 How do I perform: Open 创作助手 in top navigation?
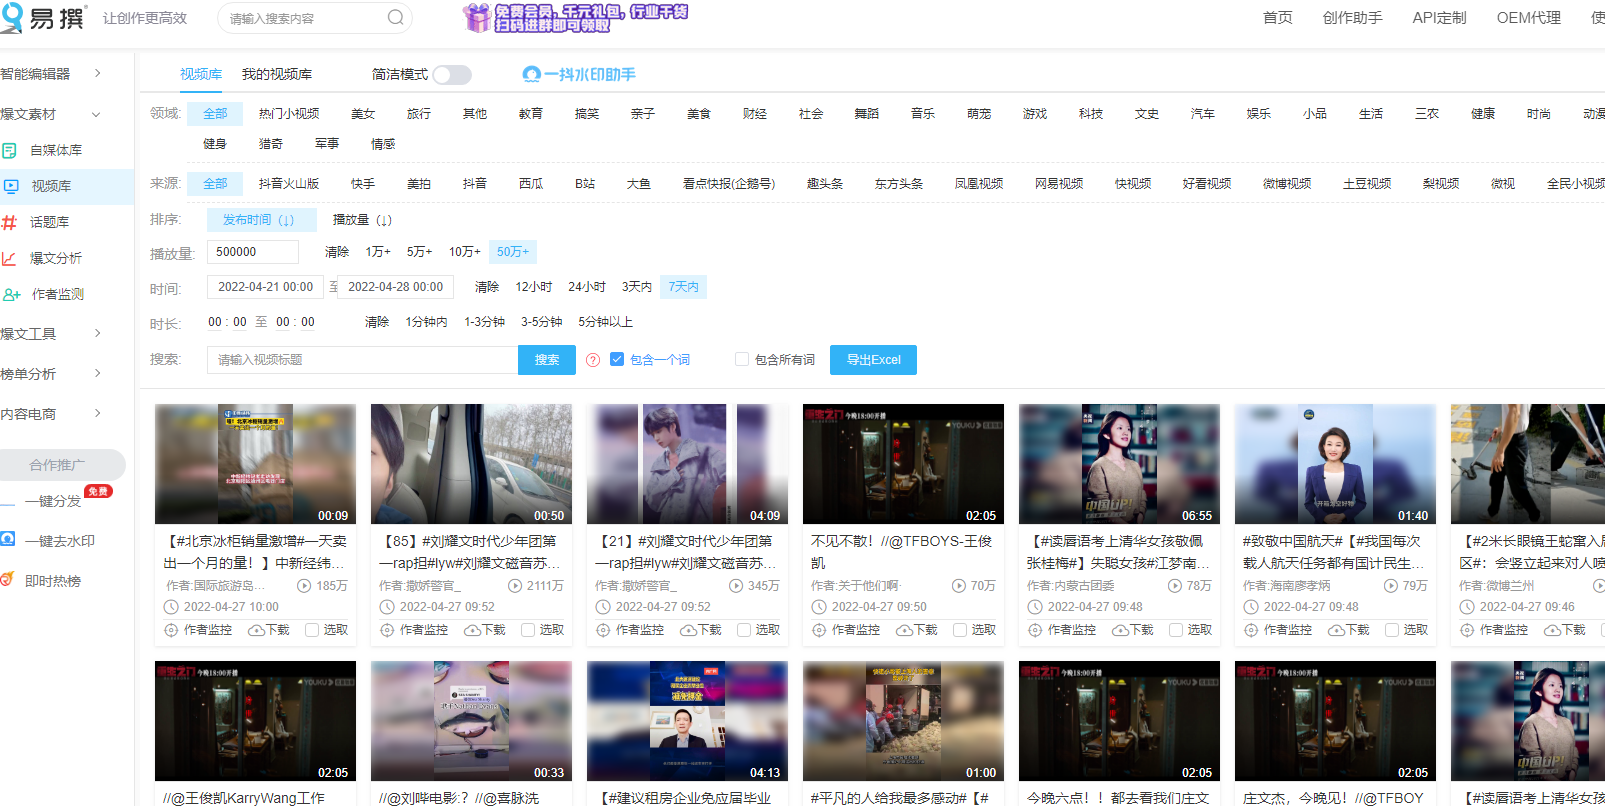[x=1352, y=18]
